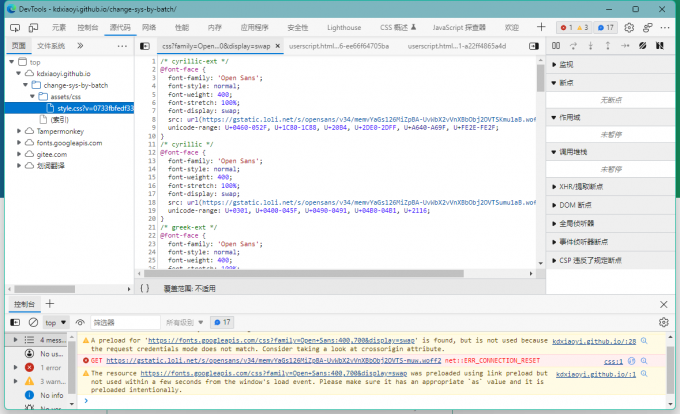This screenshot has width=680, height=414.
Task: Open the 所有级别 log levels dropdown
Action: click(x=185, y=323)
